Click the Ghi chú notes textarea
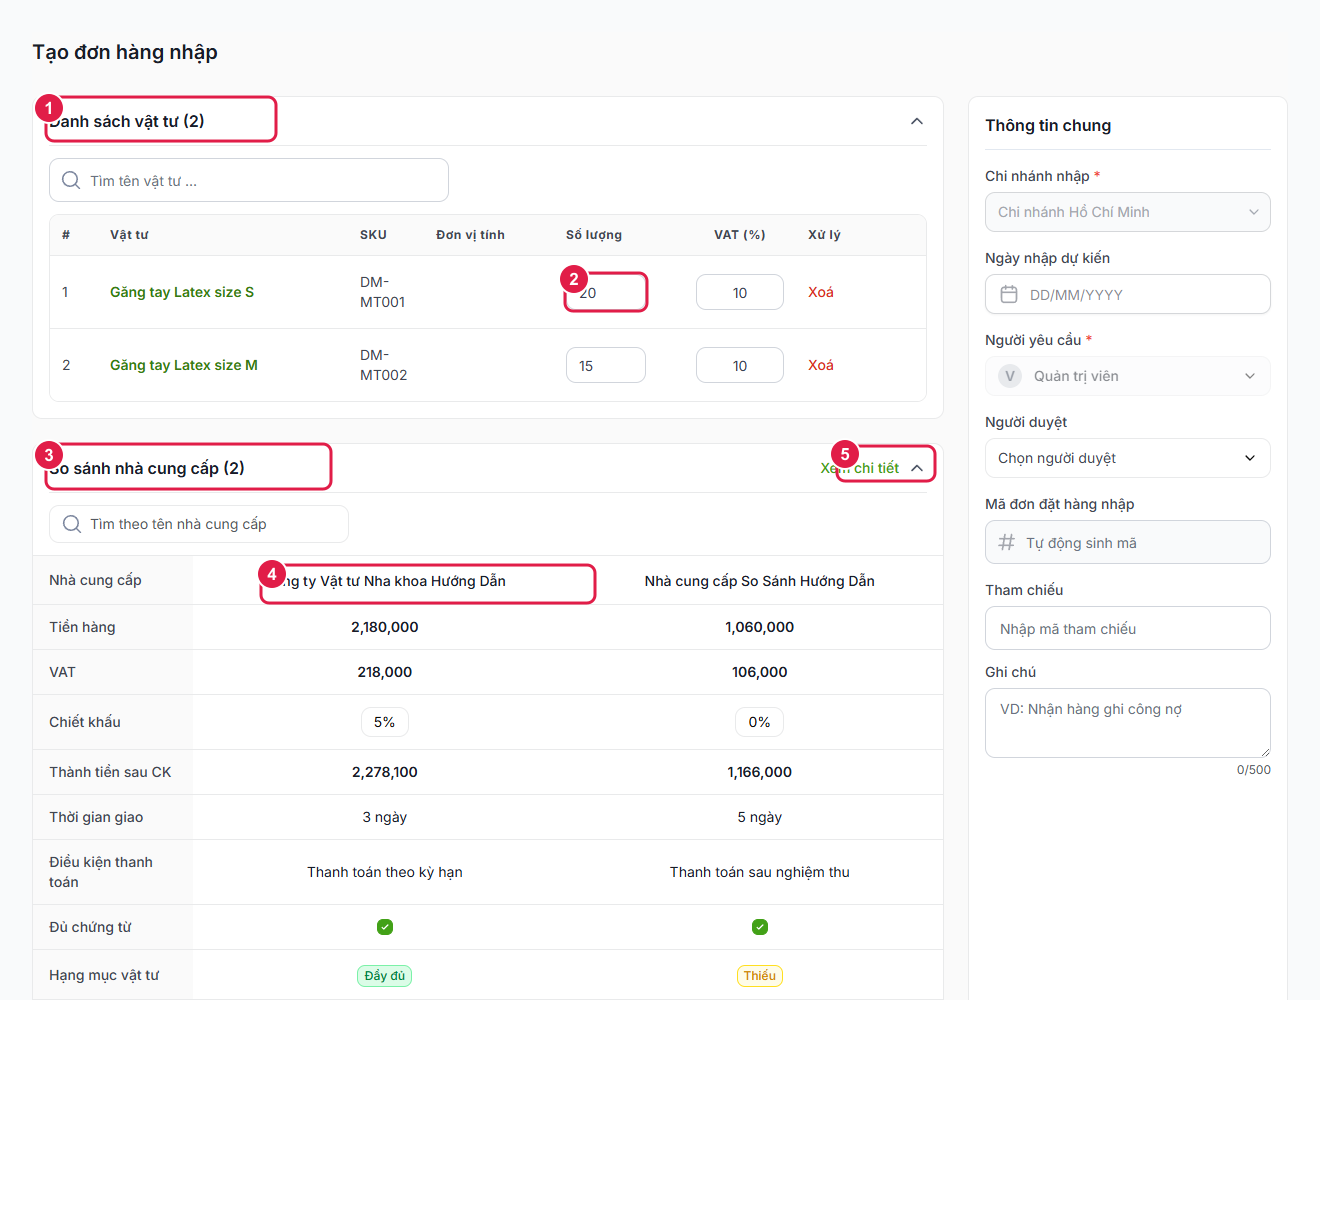1320x1216 pixels. 1128,723
